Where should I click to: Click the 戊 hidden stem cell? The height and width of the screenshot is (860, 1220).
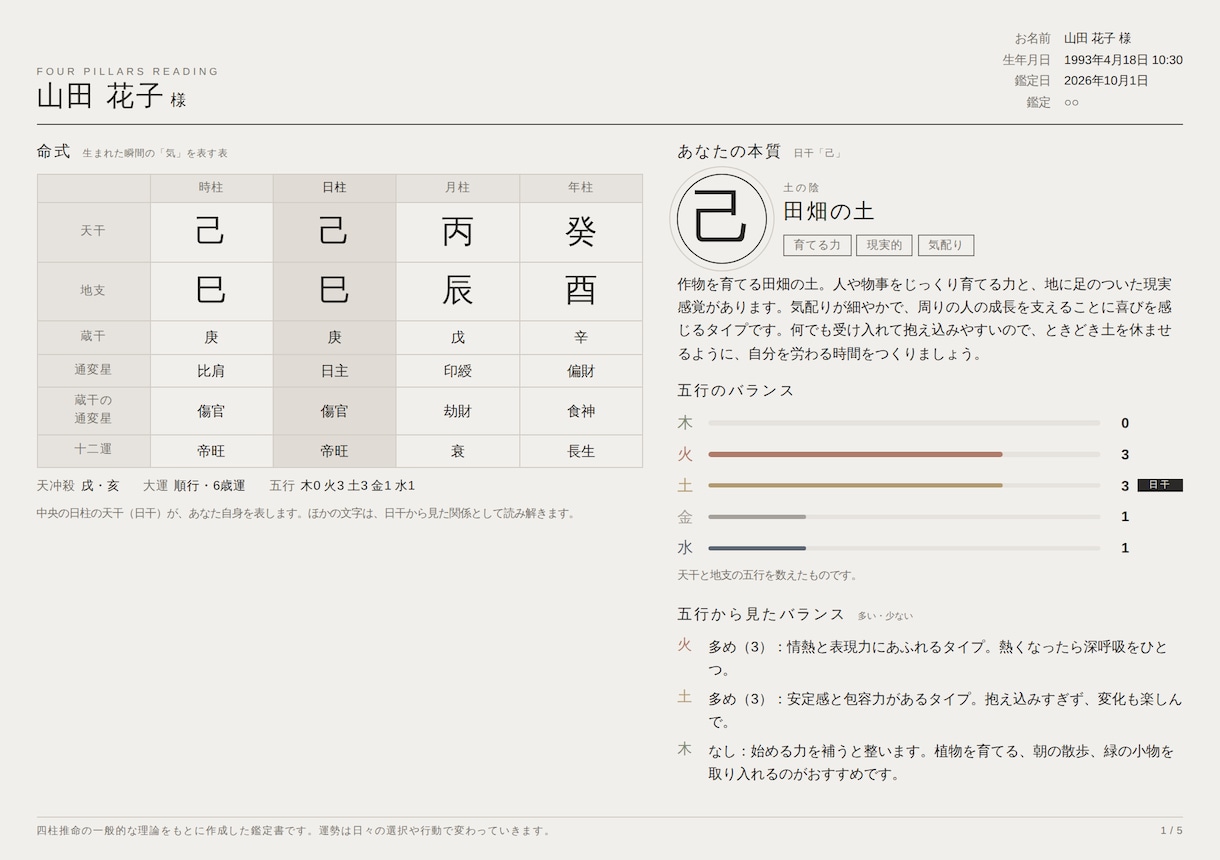(457, 337)
